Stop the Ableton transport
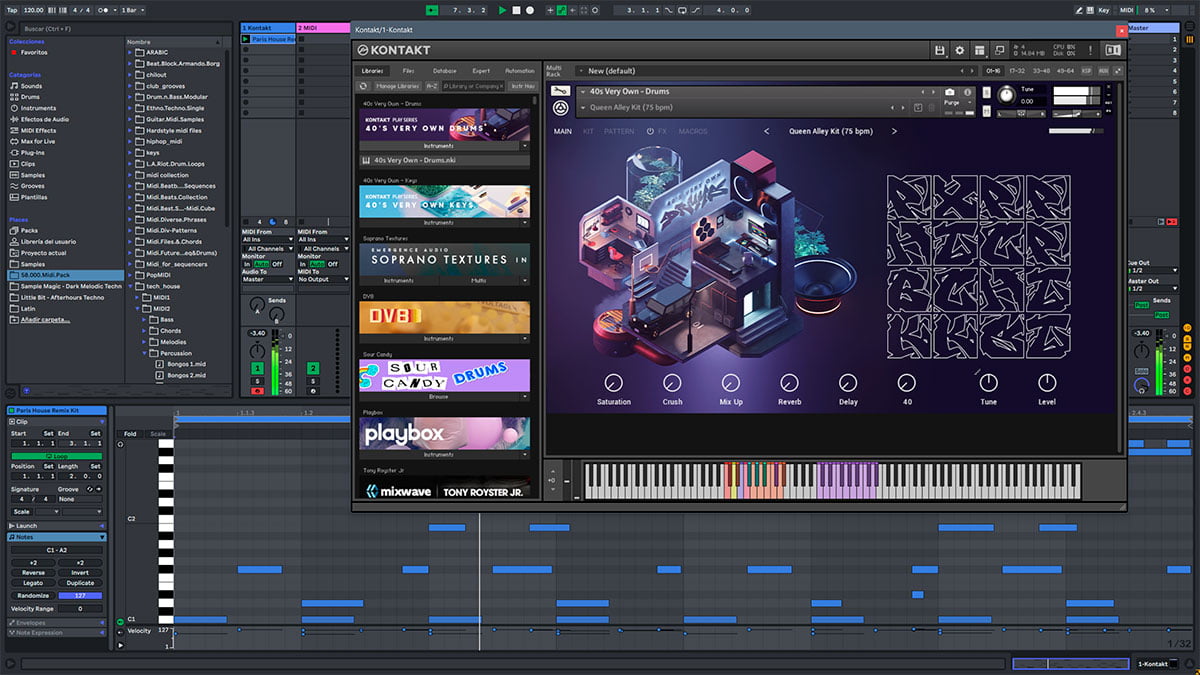The height and width of the screenshot is (675, 1200). tap(516, 10)
